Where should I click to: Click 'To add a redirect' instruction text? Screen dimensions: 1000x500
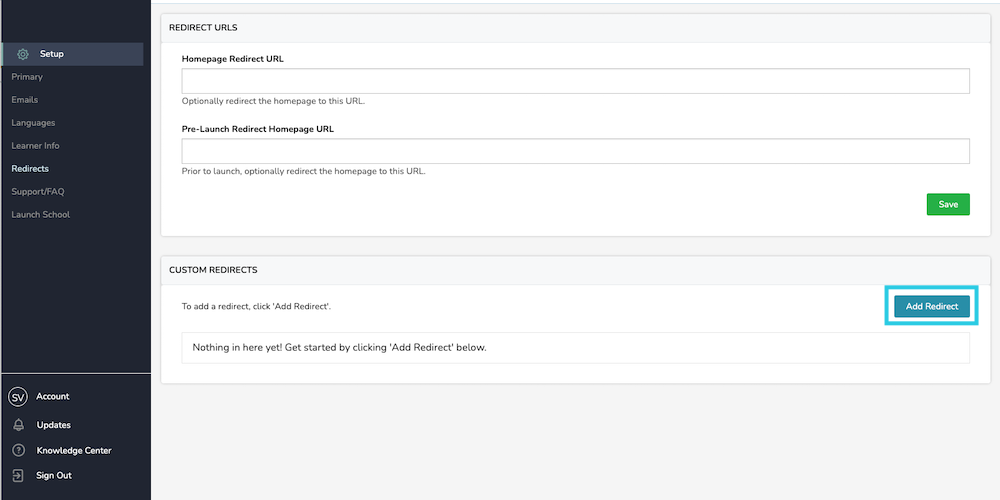[x=256, y=307]
